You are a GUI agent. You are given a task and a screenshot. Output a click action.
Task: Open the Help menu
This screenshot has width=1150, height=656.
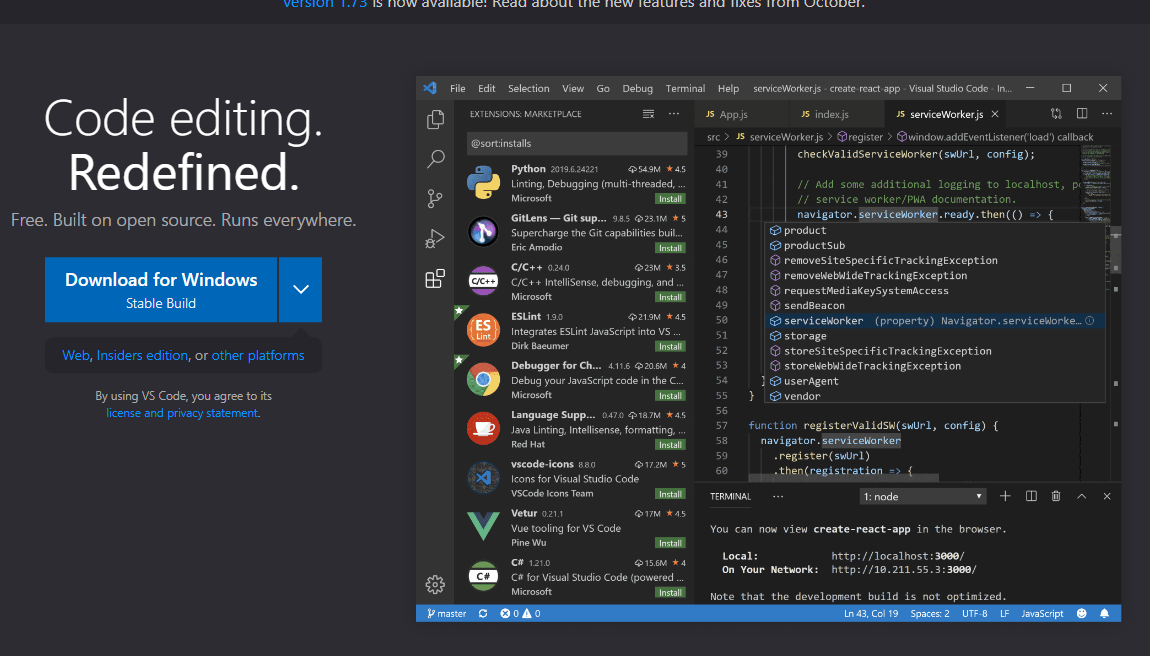[728, 88]
